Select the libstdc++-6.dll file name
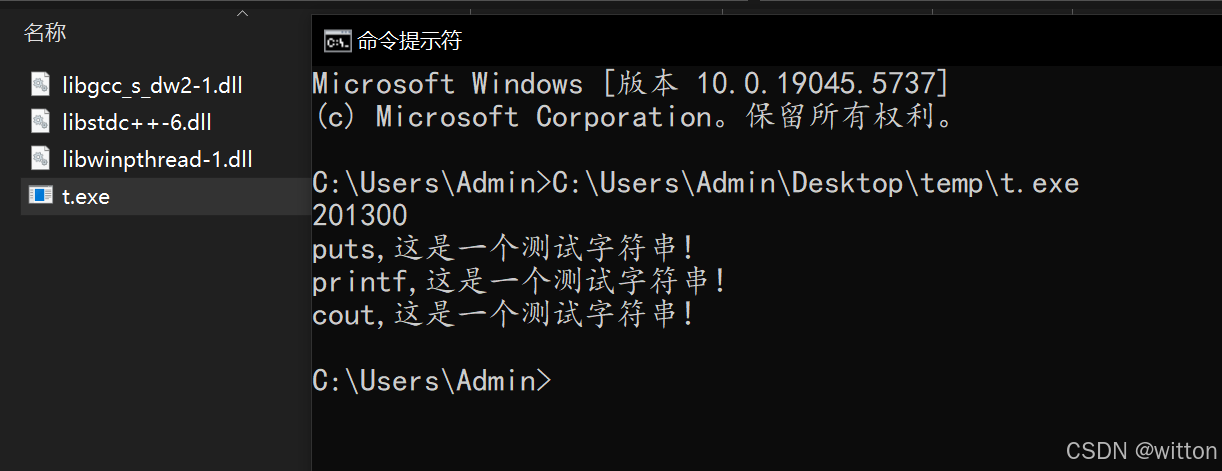This screenshot has width=1222, height=471. coord(136,123)
